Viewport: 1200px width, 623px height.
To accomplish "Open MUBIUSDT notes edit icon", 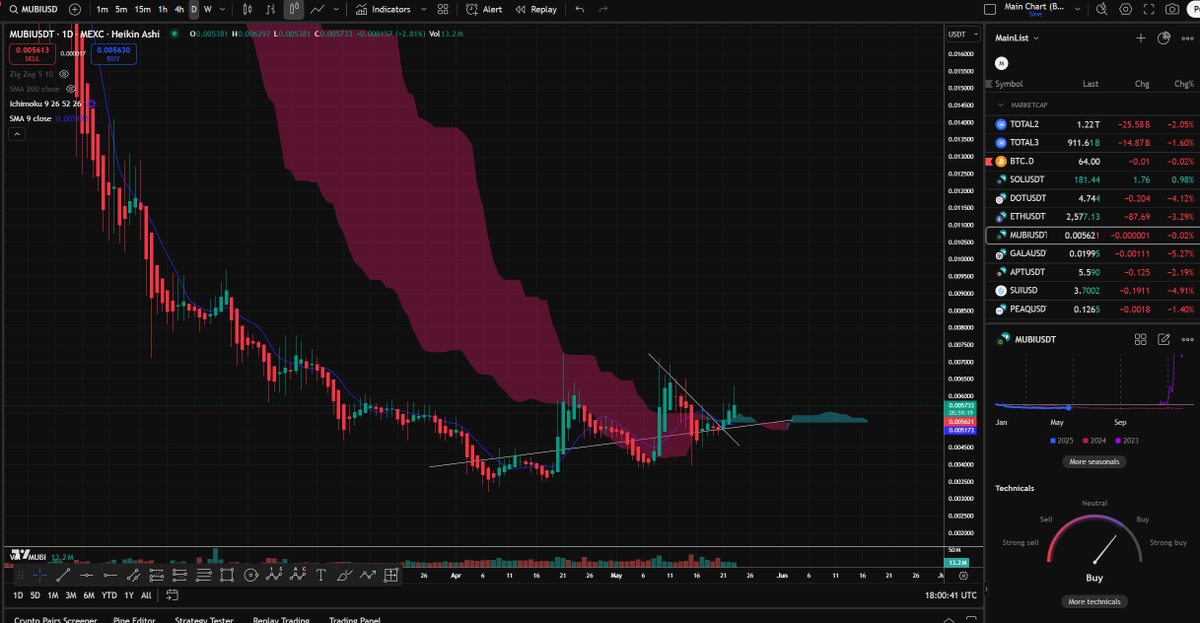I will click(x=1164, y=339).
